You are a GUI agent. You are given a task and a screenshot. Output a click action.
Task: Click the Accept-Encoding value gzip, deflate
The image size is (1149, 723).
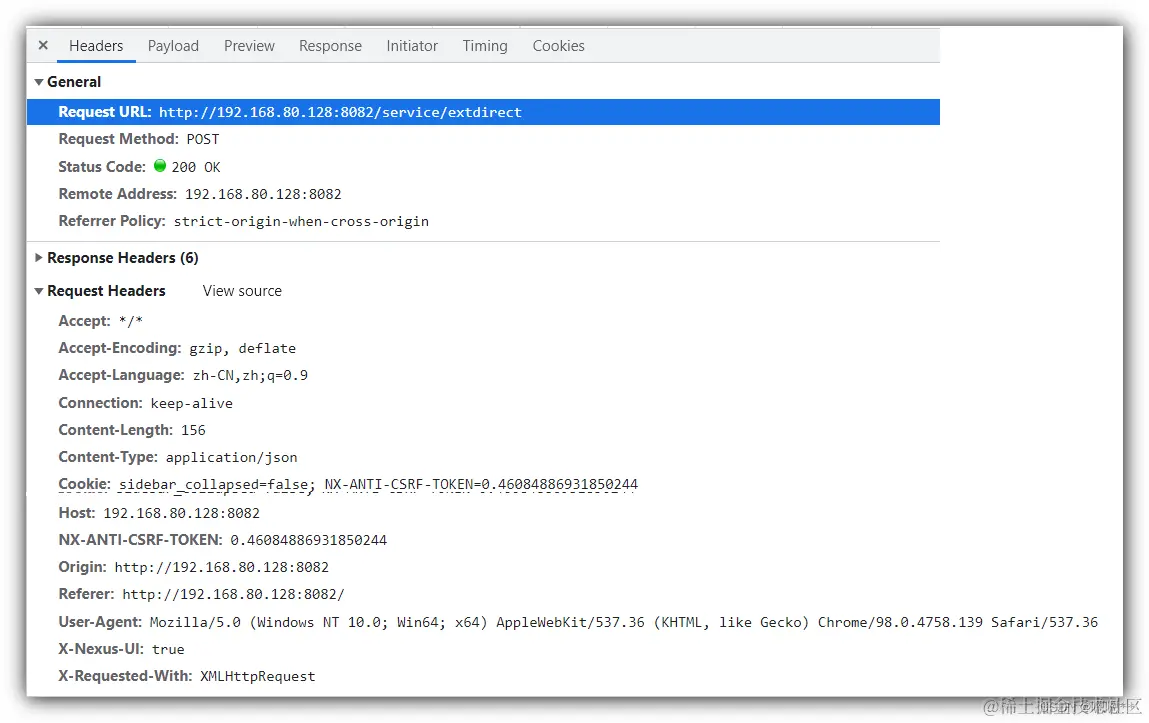pos(243,348)
